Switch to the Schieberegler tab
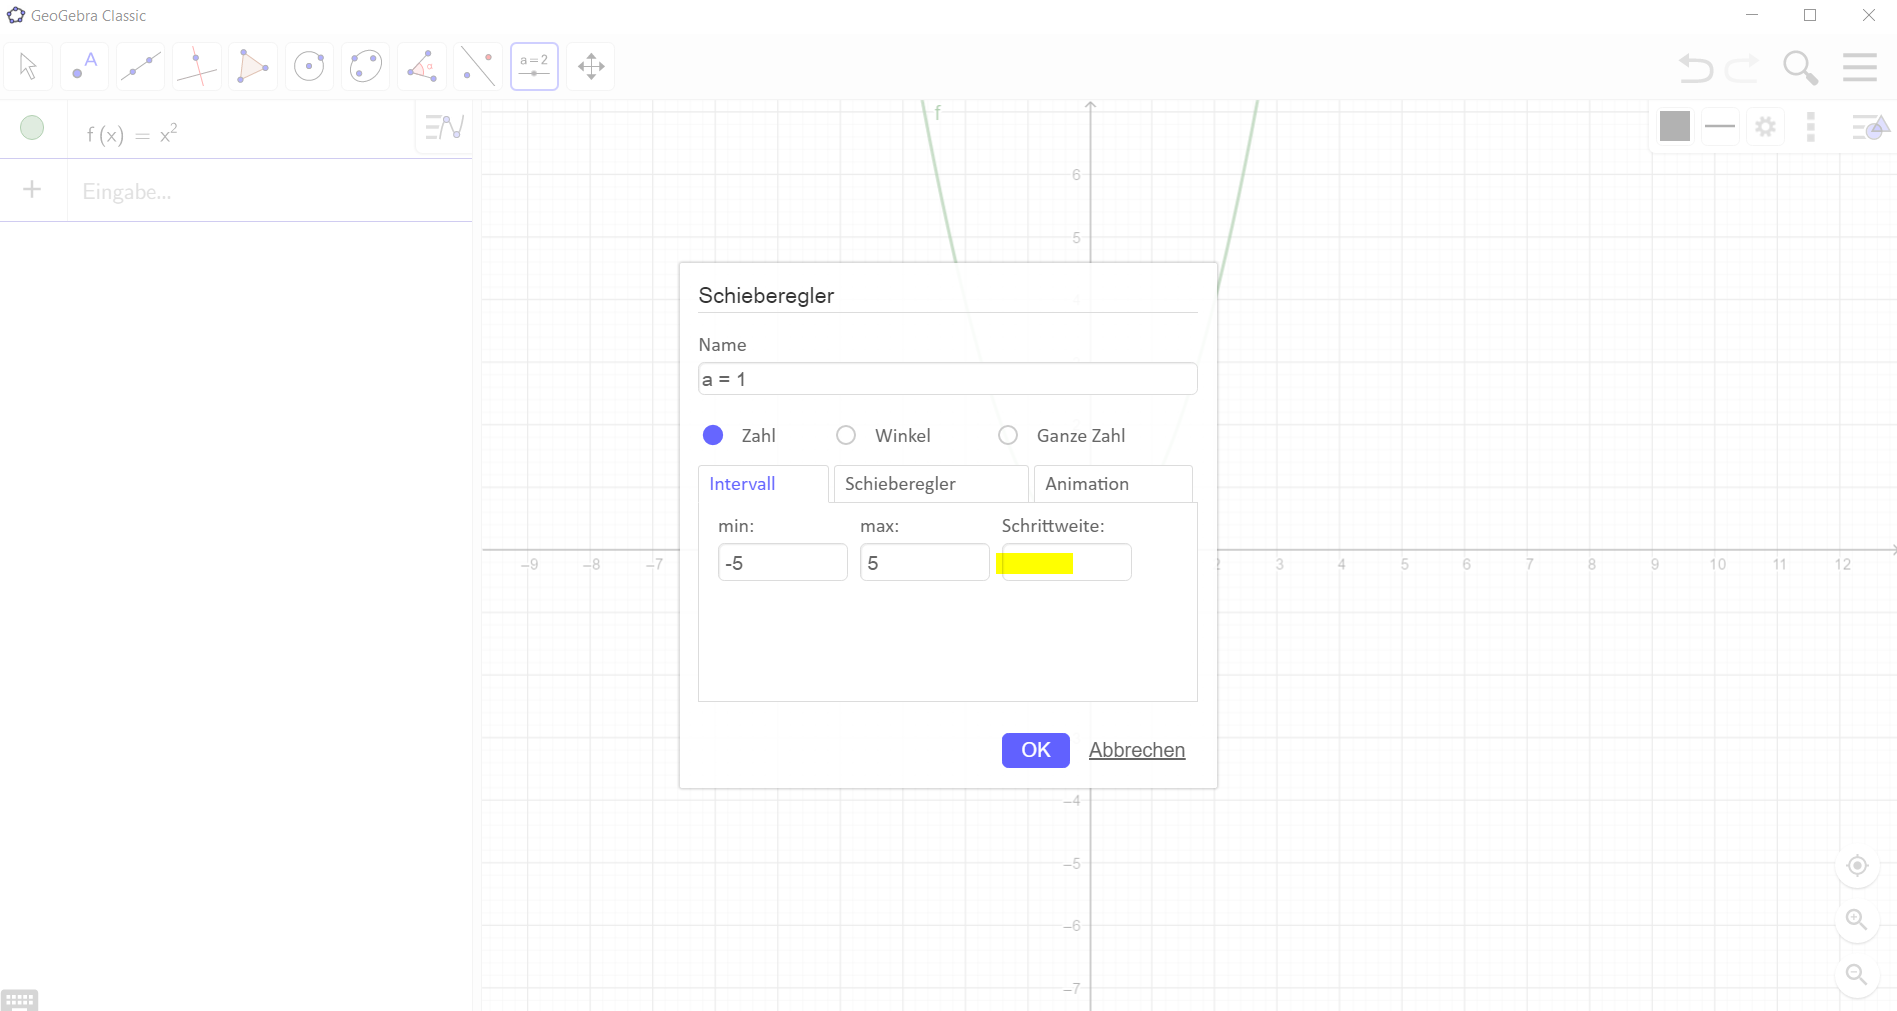1897x1011 pixels. [x=931, y=484]
